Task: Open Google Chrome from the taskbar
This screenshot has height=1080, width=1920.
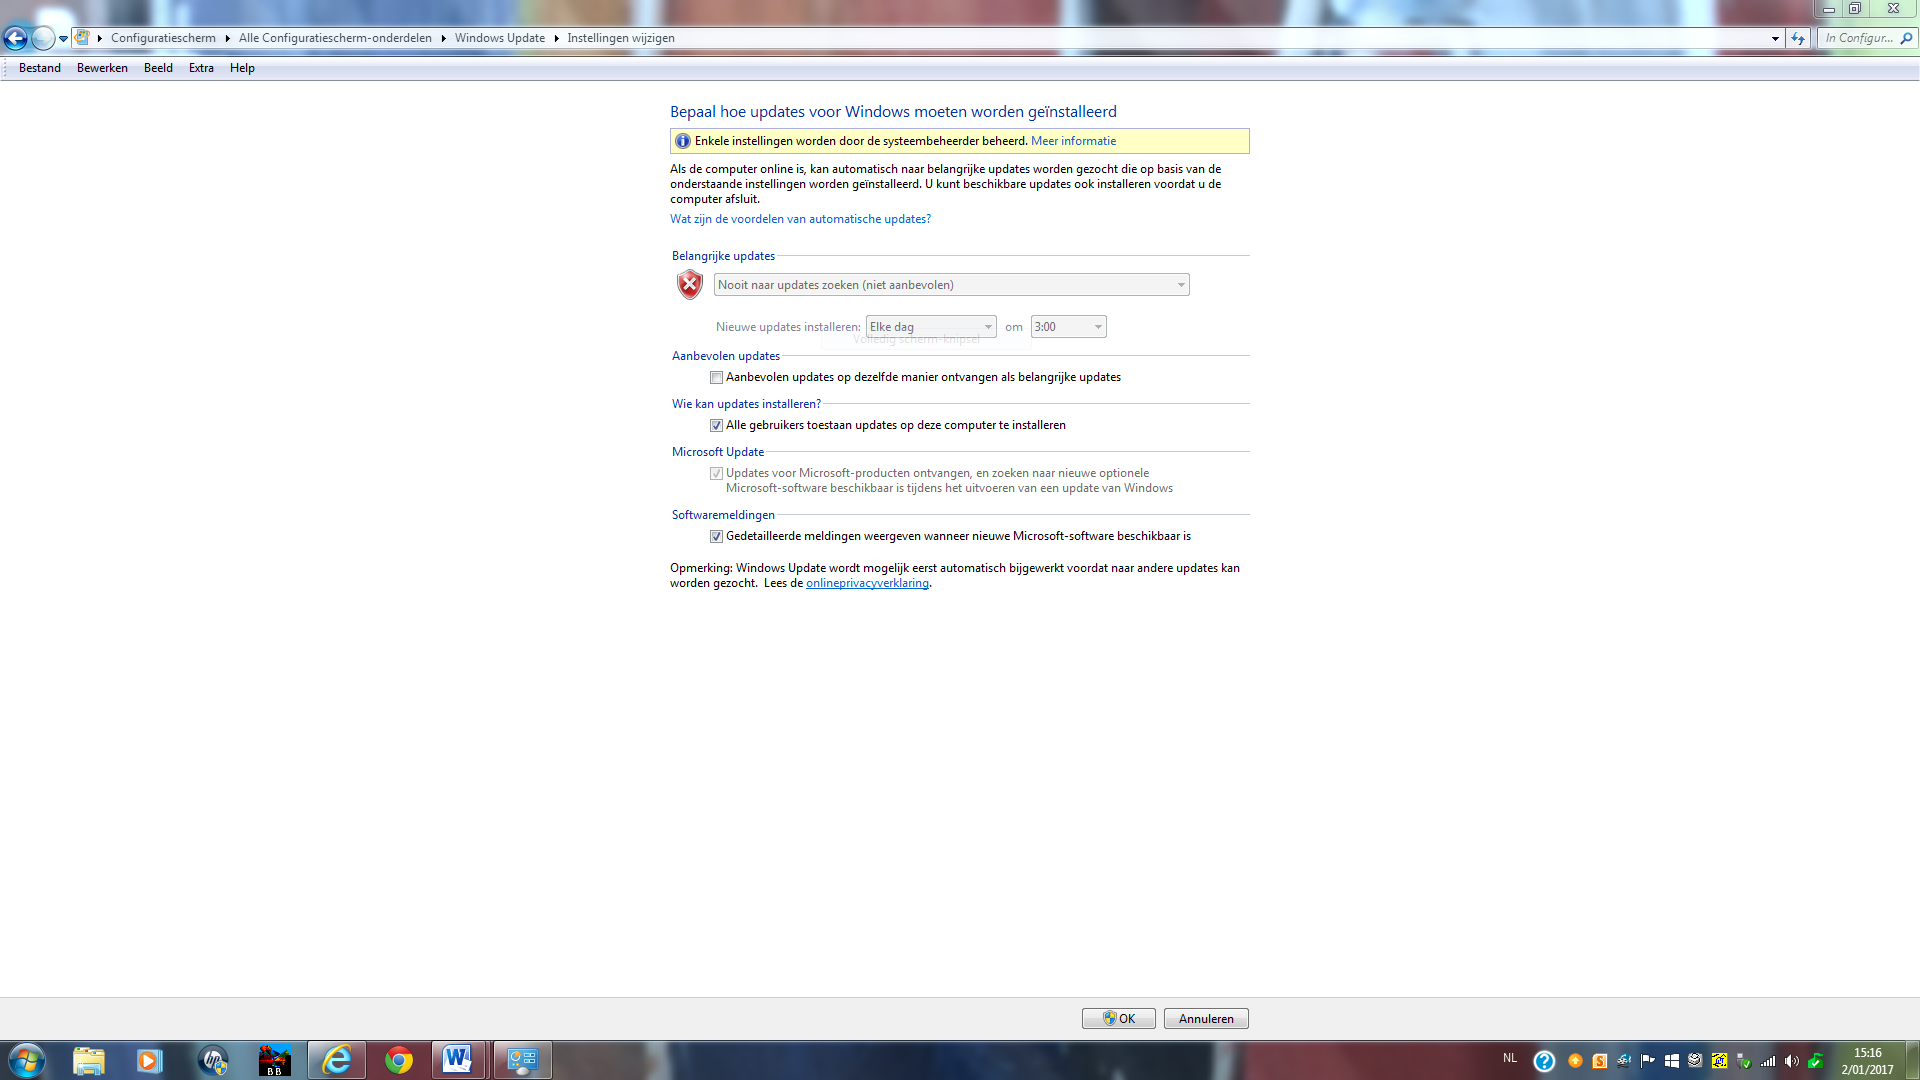Action: coord(399,1060)
